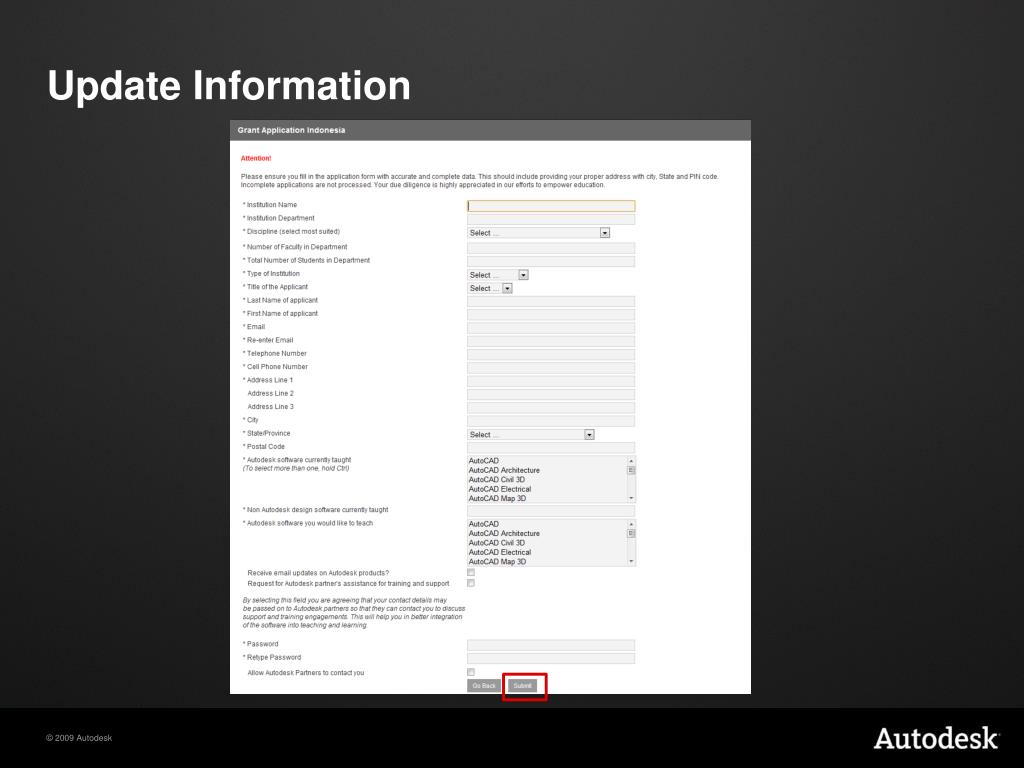Enable Receive email updates checkbox
This screenshot has height=768, width=1024.
point(471,573)
